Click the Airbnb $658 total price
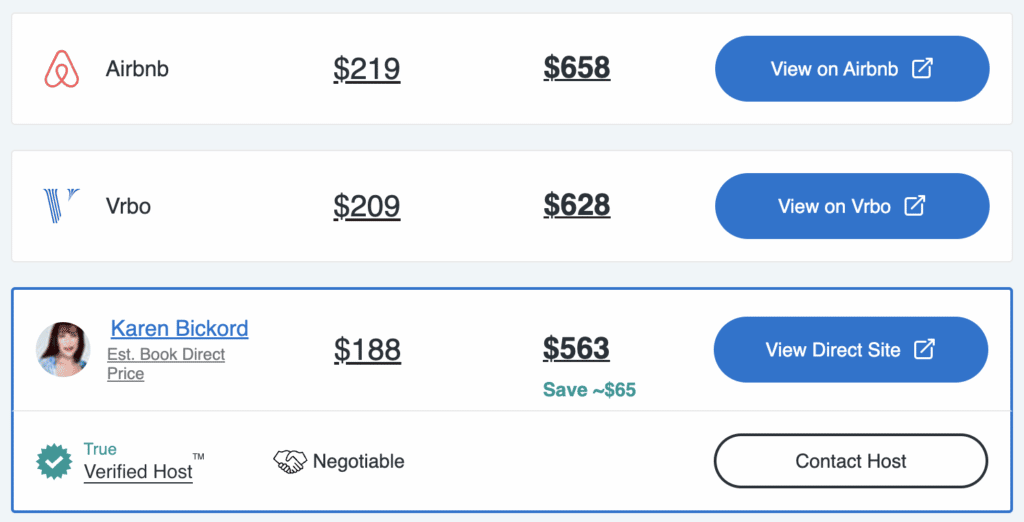The height and width of the screenshot is (522, 1024). pos(577,68)
